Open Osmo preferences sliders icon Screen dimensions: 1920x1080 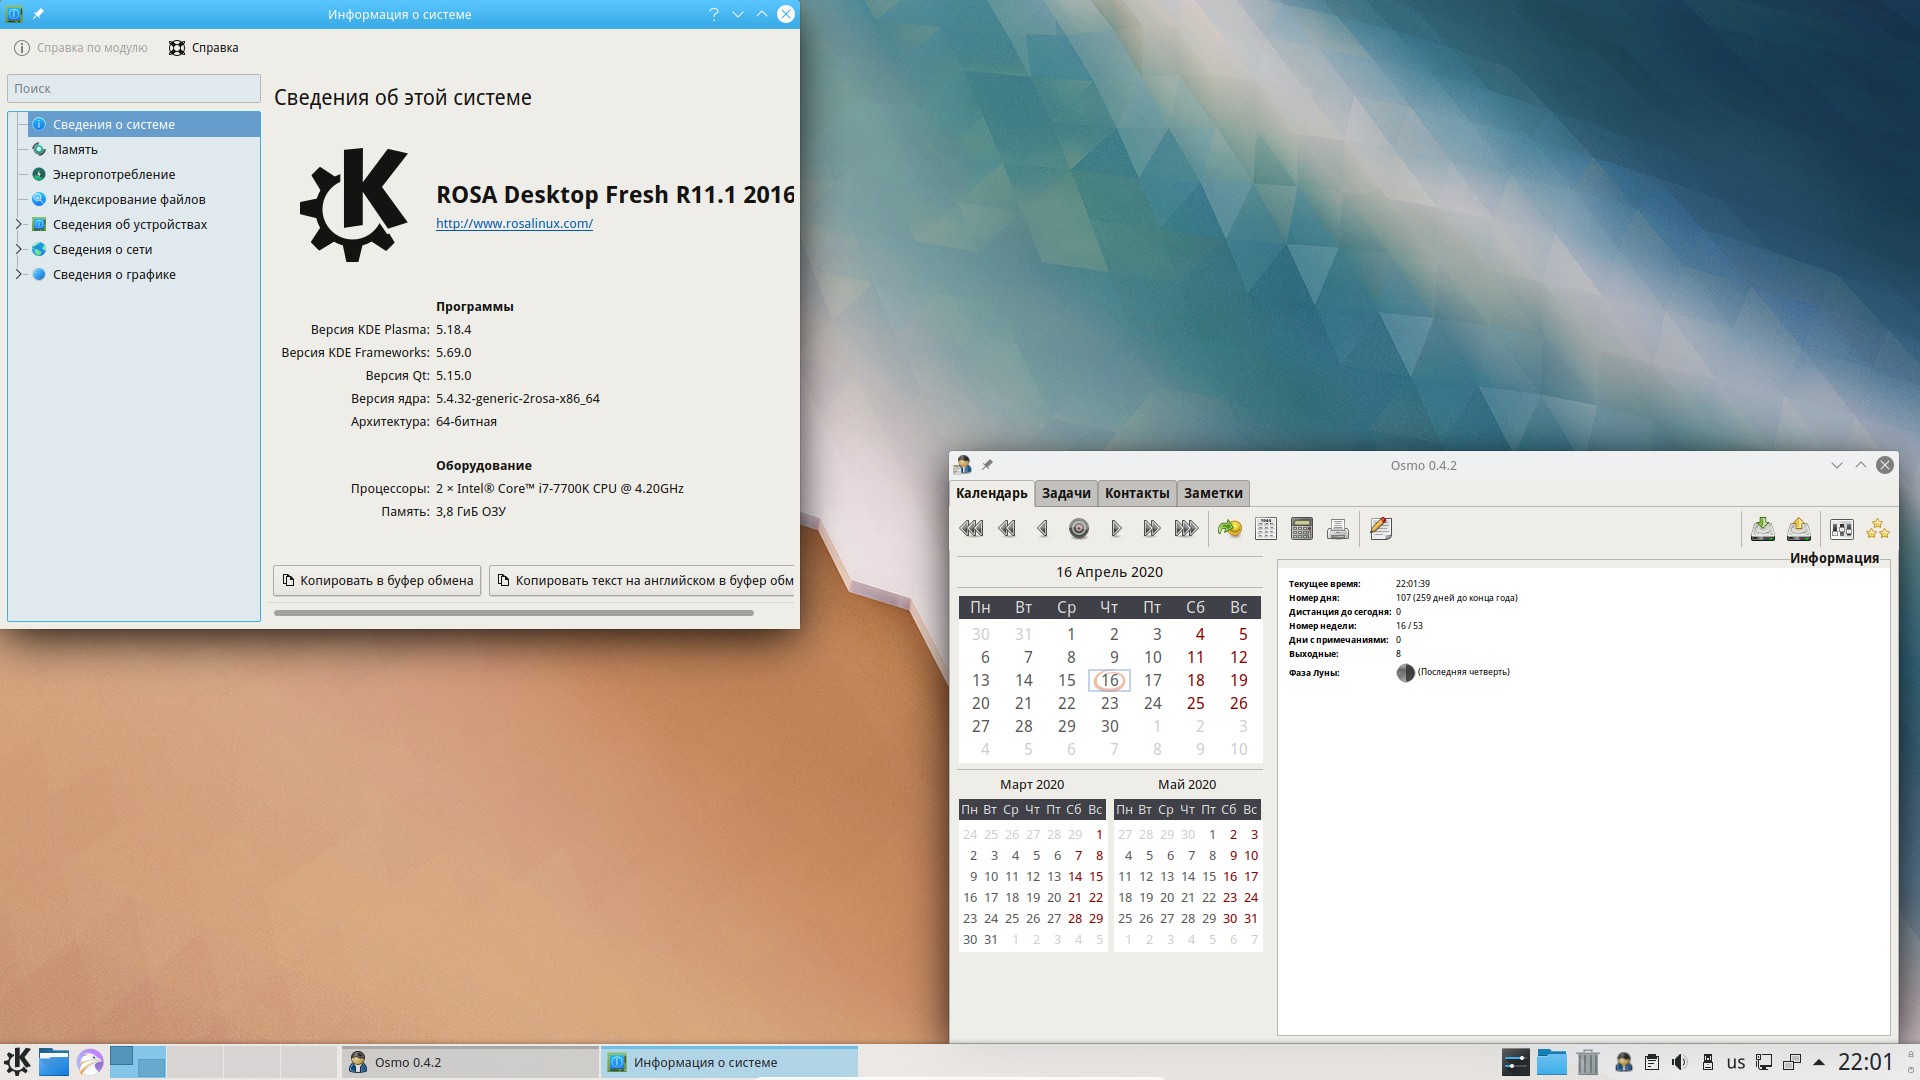pyautogui.click(x=1841, y=529)
